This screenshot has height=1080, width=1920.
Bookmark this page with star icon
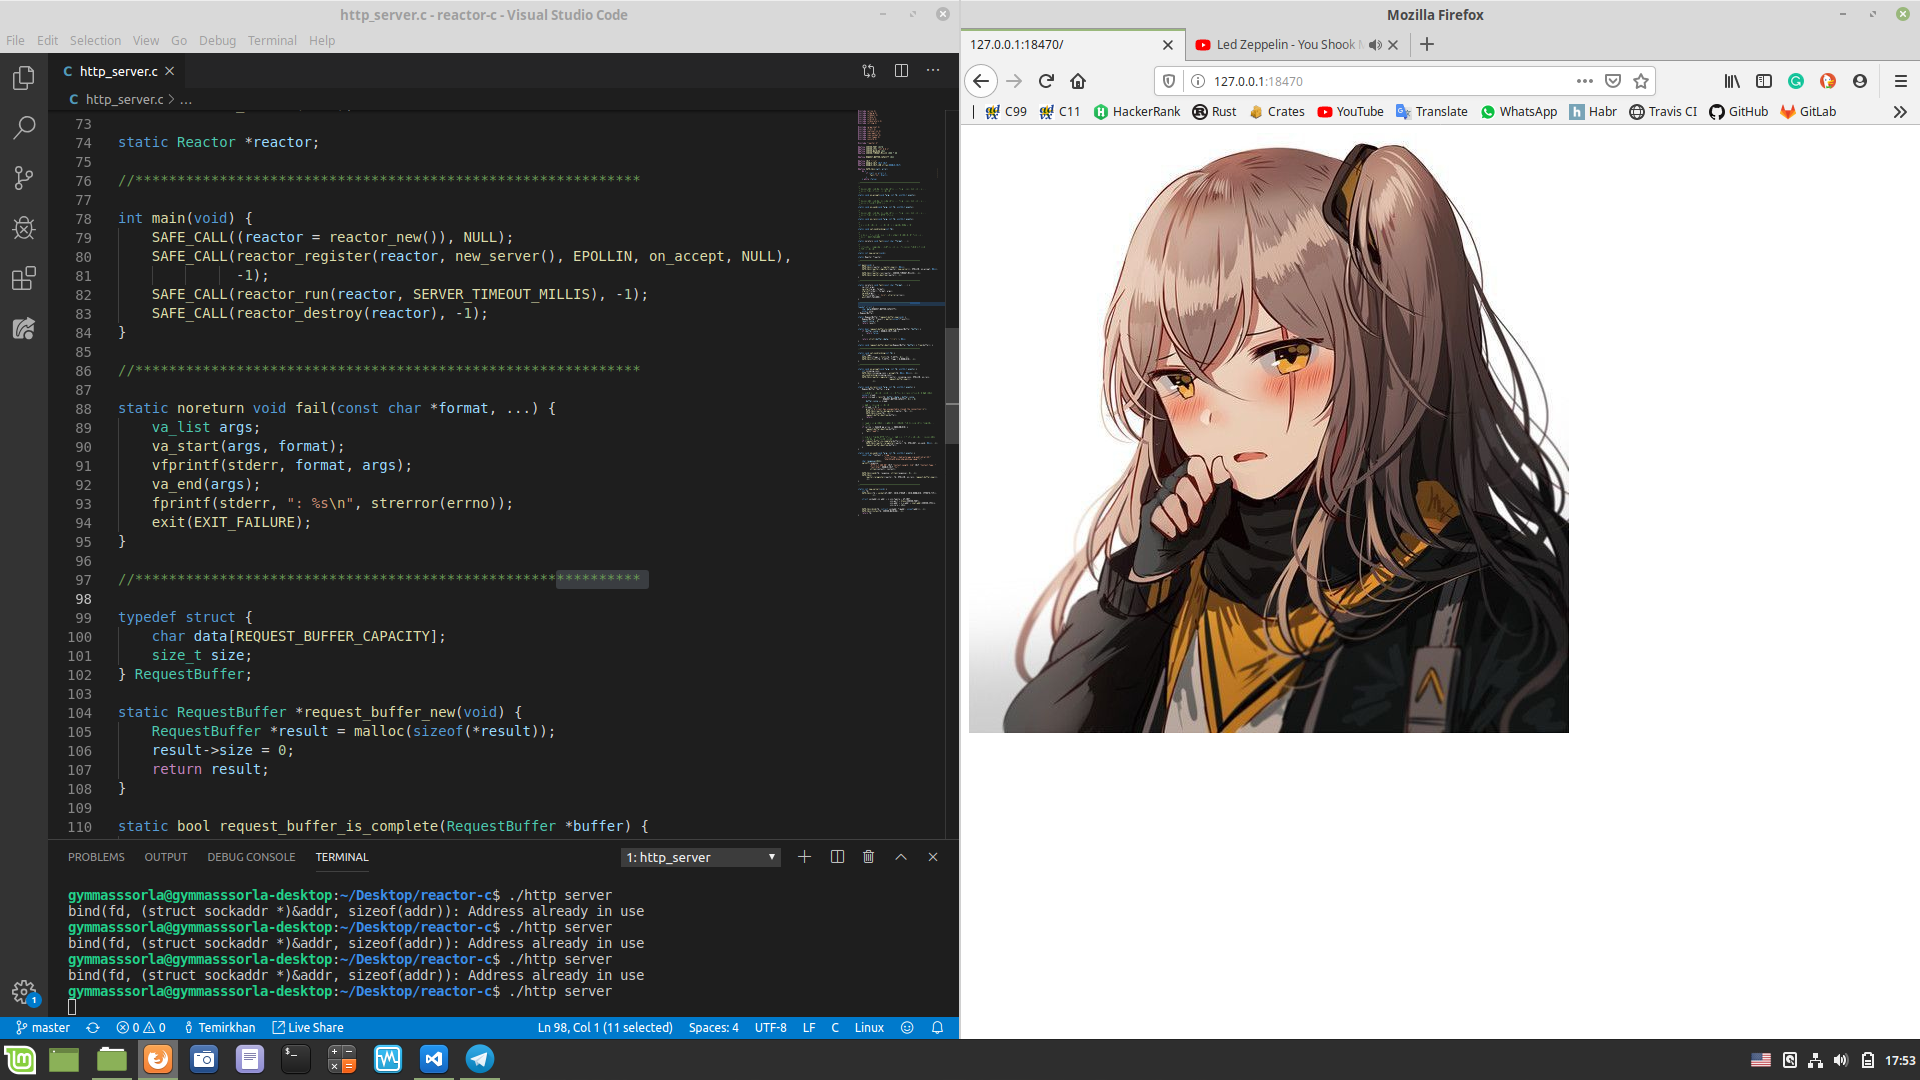pos(1640,81)
